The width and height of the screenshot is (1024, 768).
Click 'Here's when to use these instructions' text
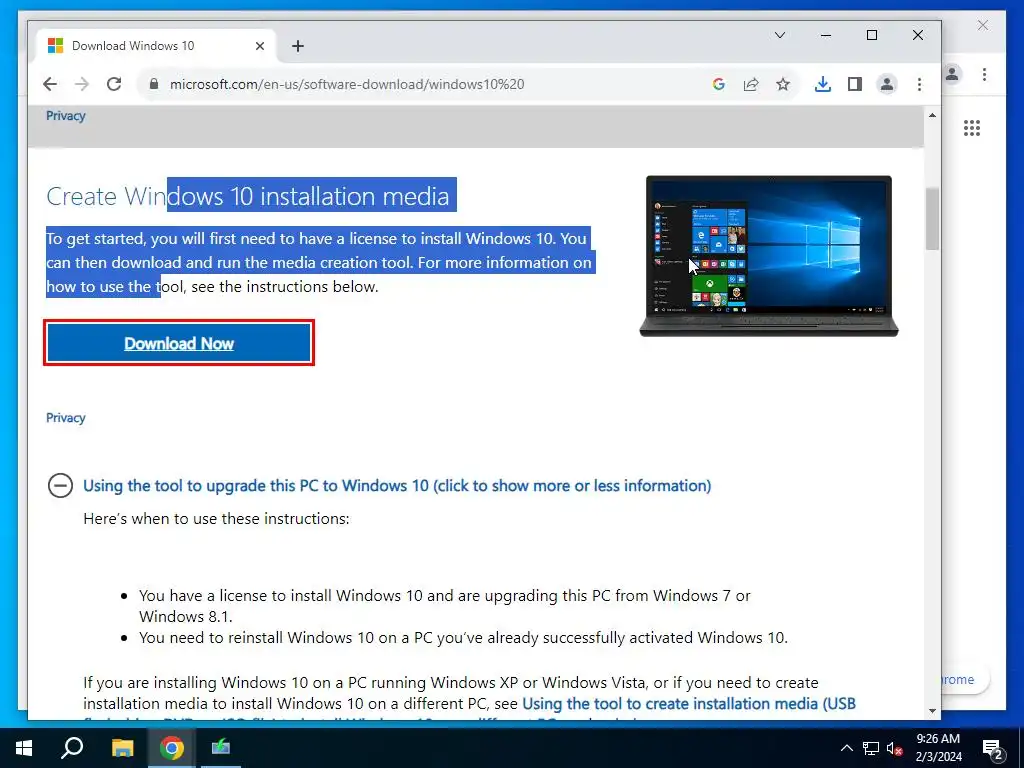[216, 519]
